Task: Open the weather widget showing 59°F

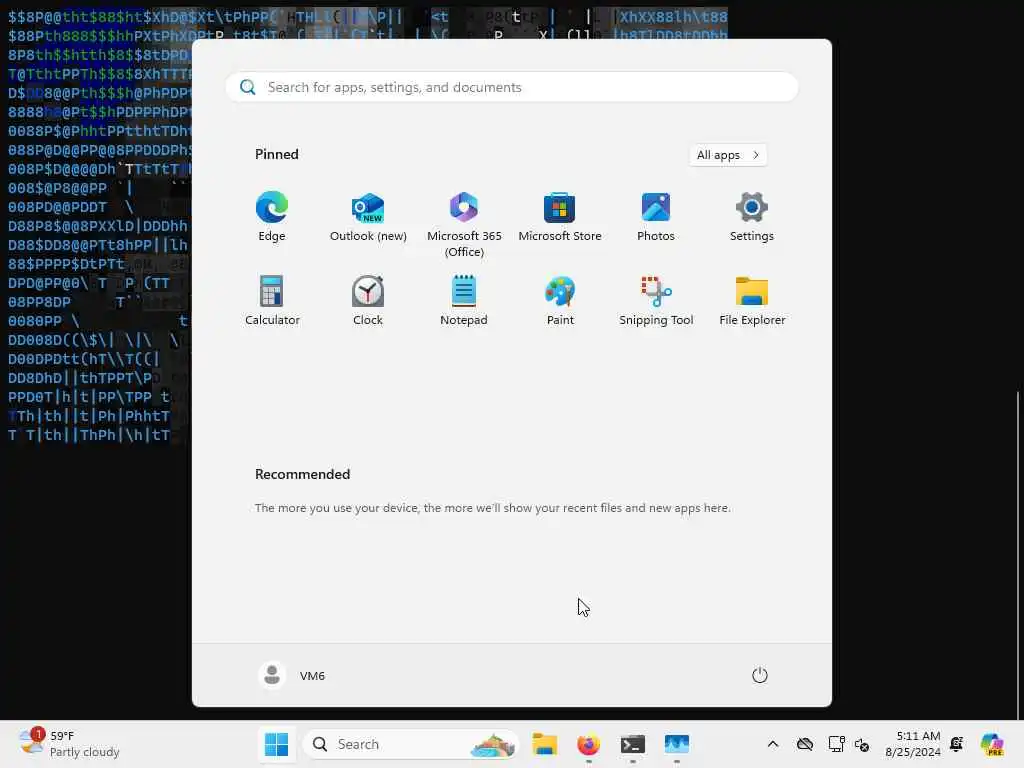Action: (x=69, y=744)
